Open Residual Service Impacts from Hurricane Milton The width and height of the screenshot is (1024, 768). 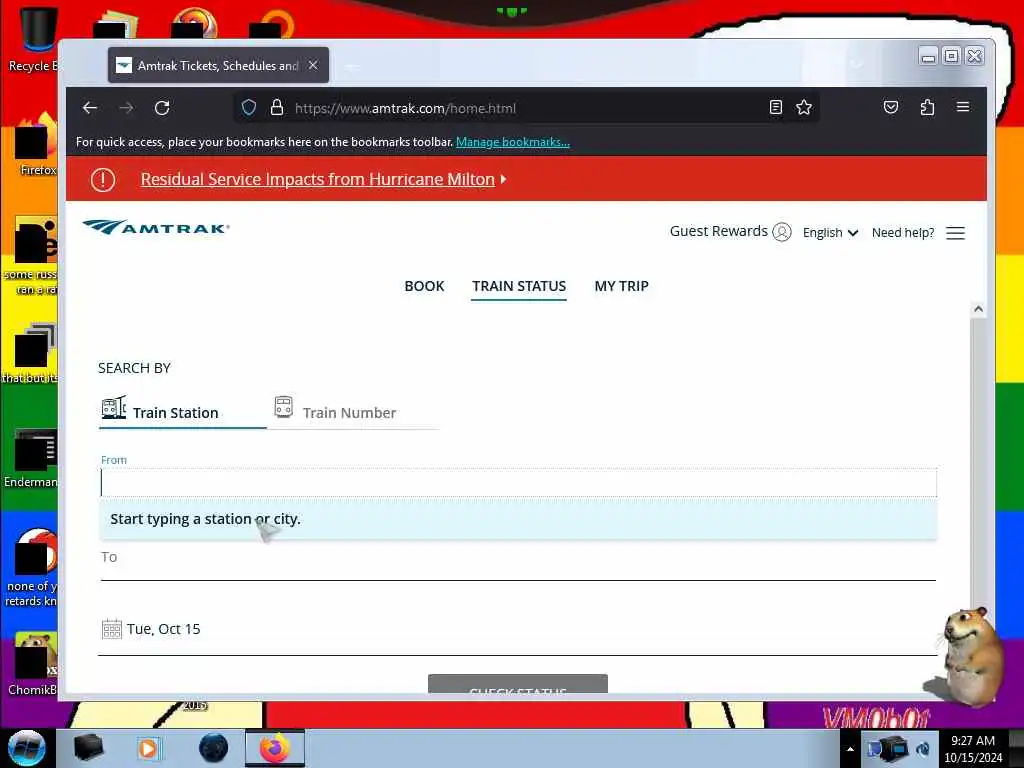pyautogui.click(x=317, y=179)
